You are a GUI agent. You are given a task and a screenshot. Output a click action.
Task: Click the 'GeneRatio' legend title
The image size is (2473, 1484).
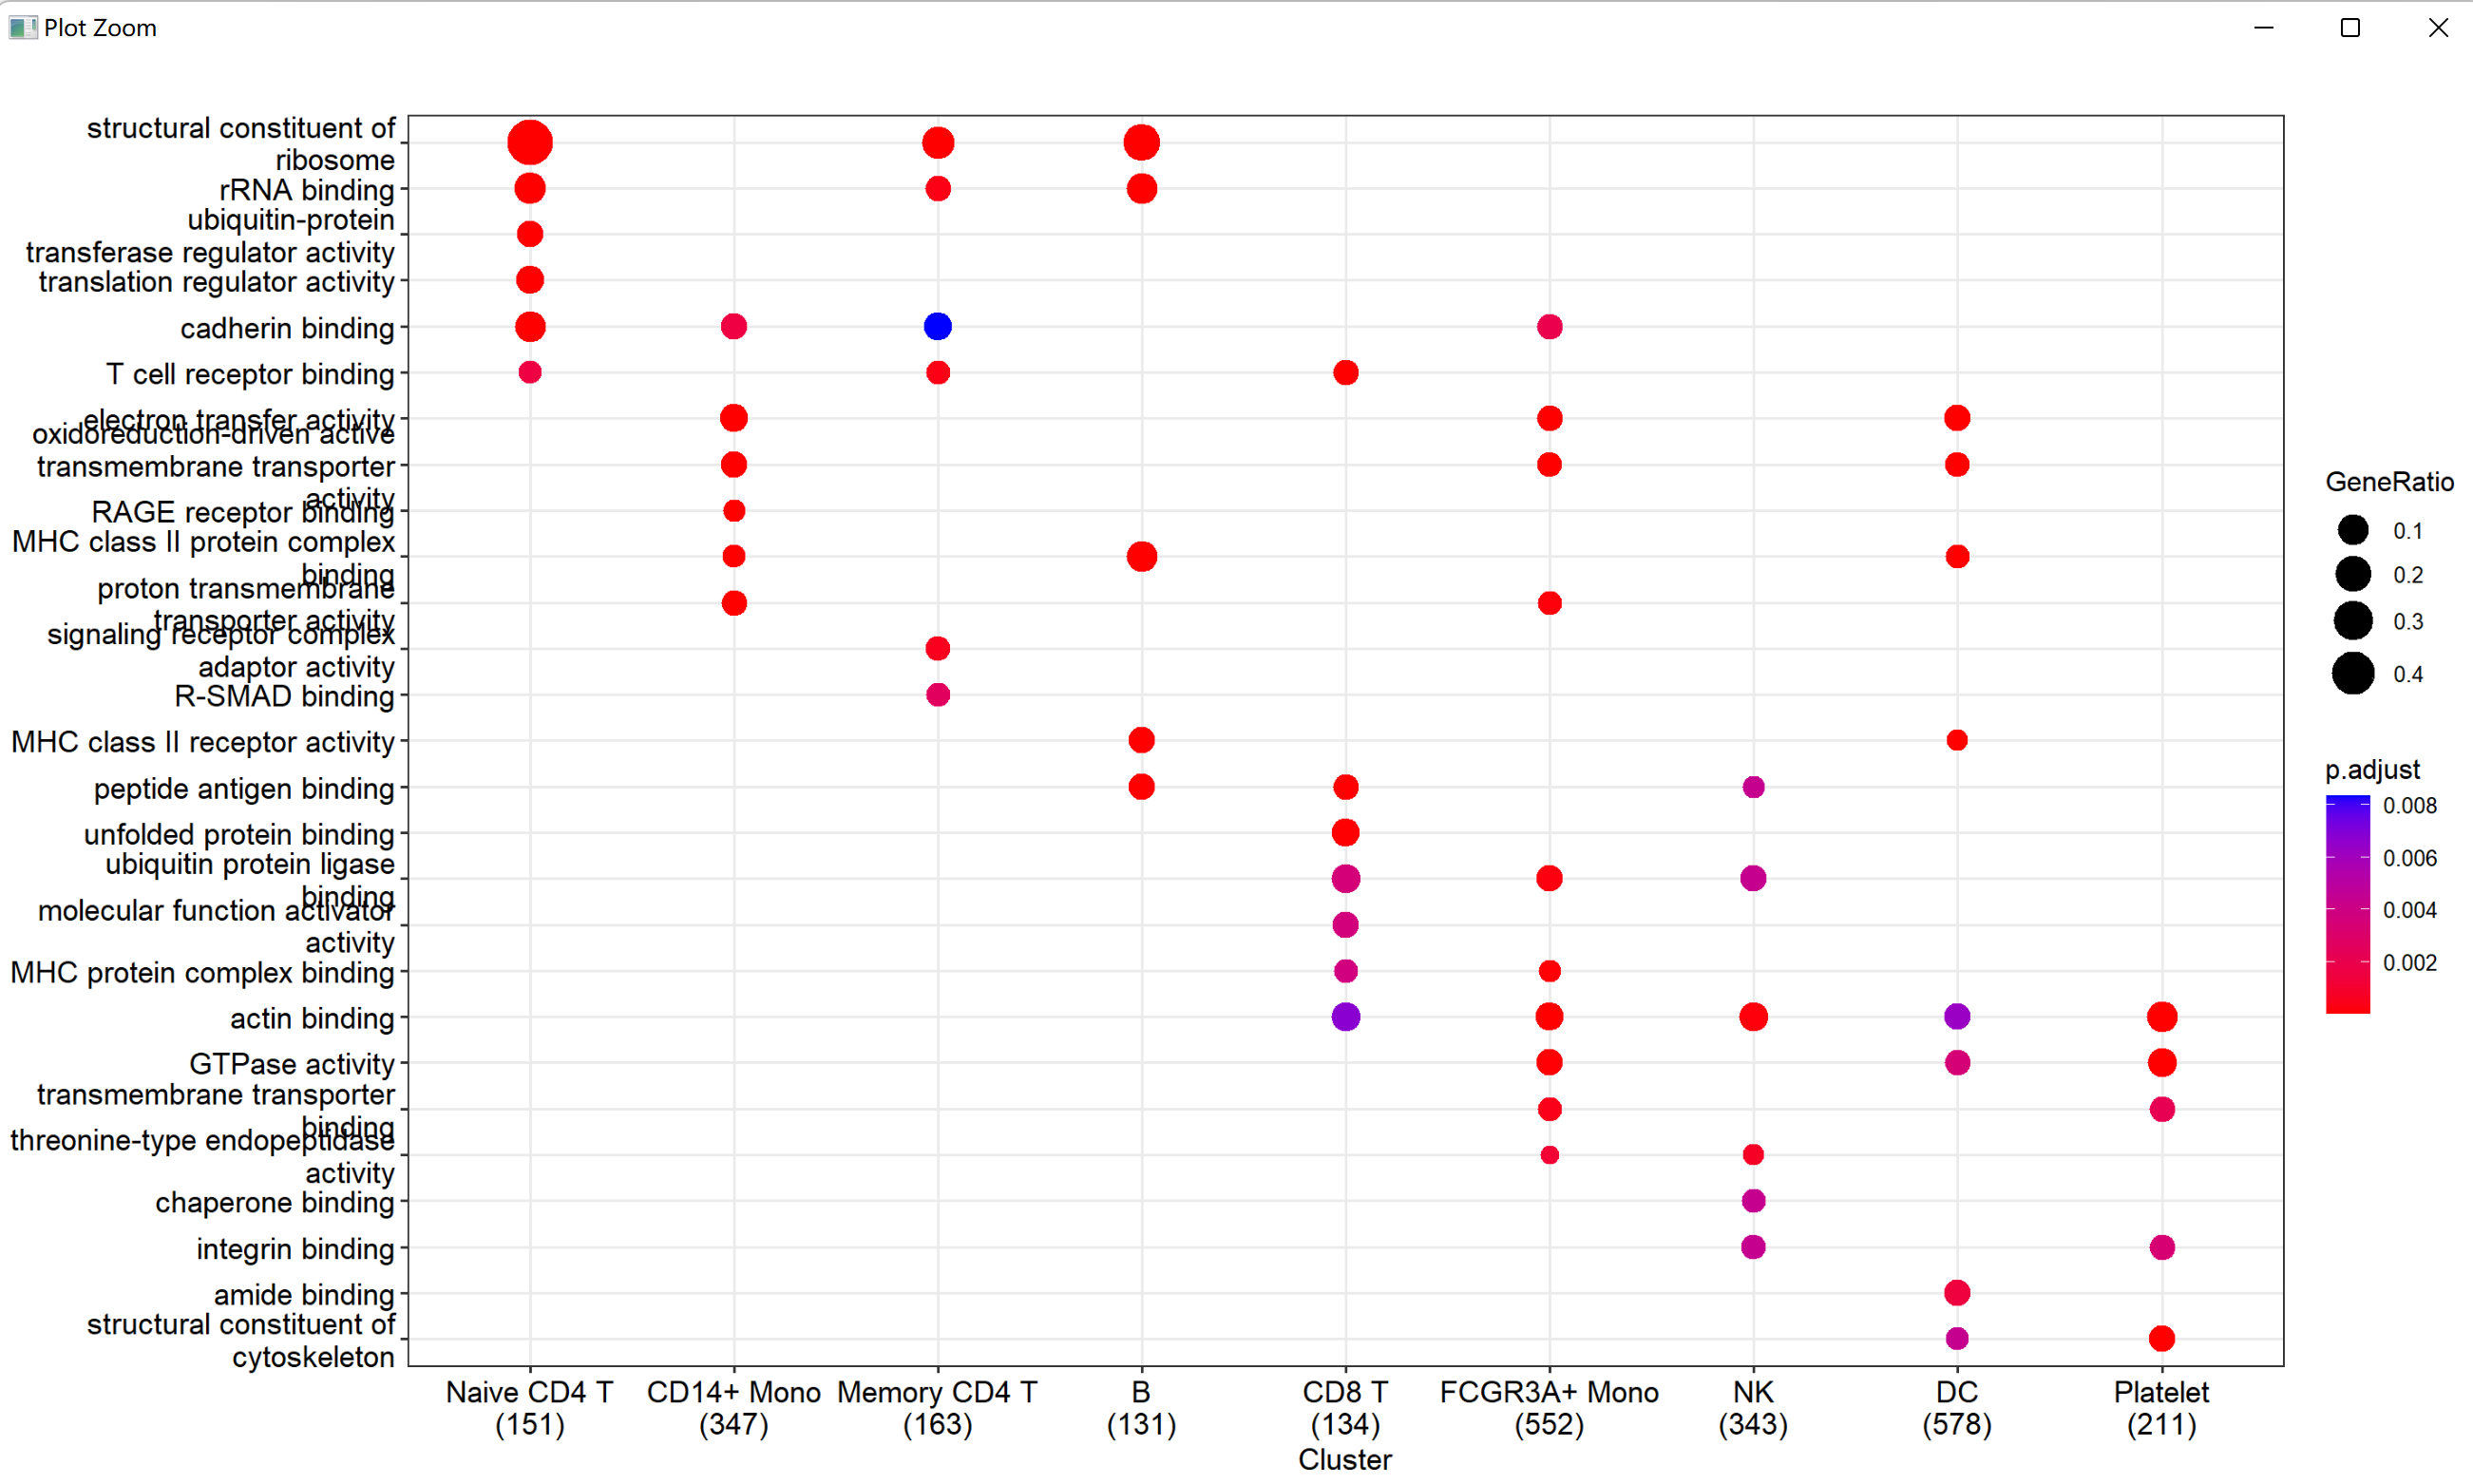pos(2389,482)
